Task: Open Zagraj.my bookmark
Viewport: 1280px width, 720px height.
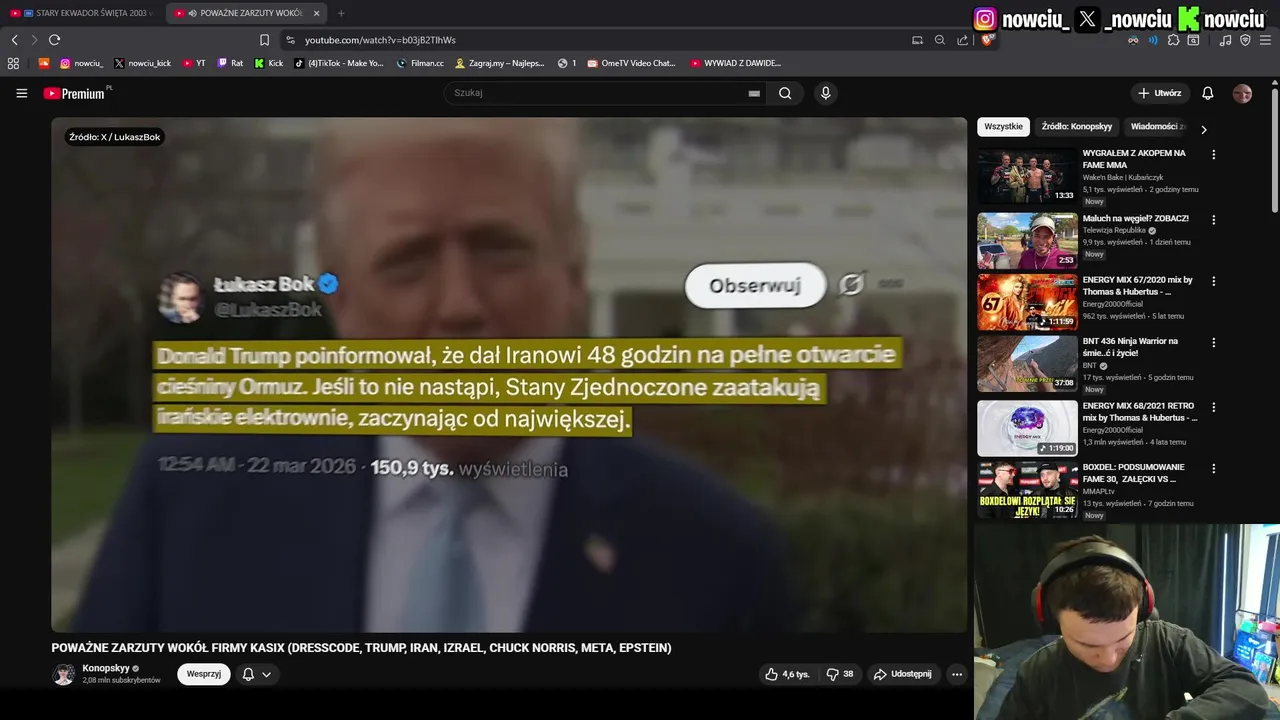Action: coord(500,63)
